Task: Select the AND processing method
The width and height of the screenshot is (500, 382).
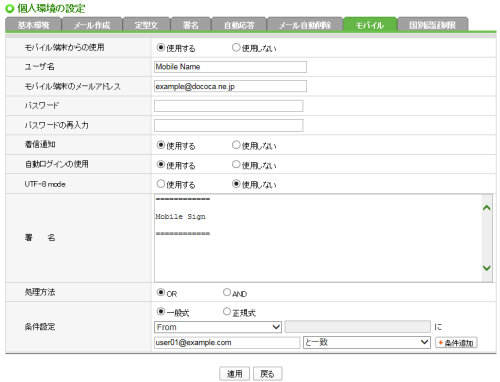Action: point(227,293)
